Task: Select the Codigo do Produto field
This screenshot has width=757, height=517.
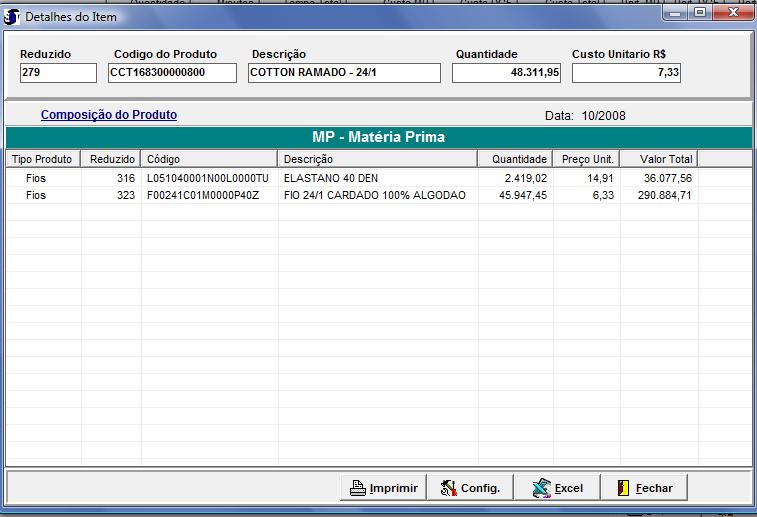Action: coord(171,73)
